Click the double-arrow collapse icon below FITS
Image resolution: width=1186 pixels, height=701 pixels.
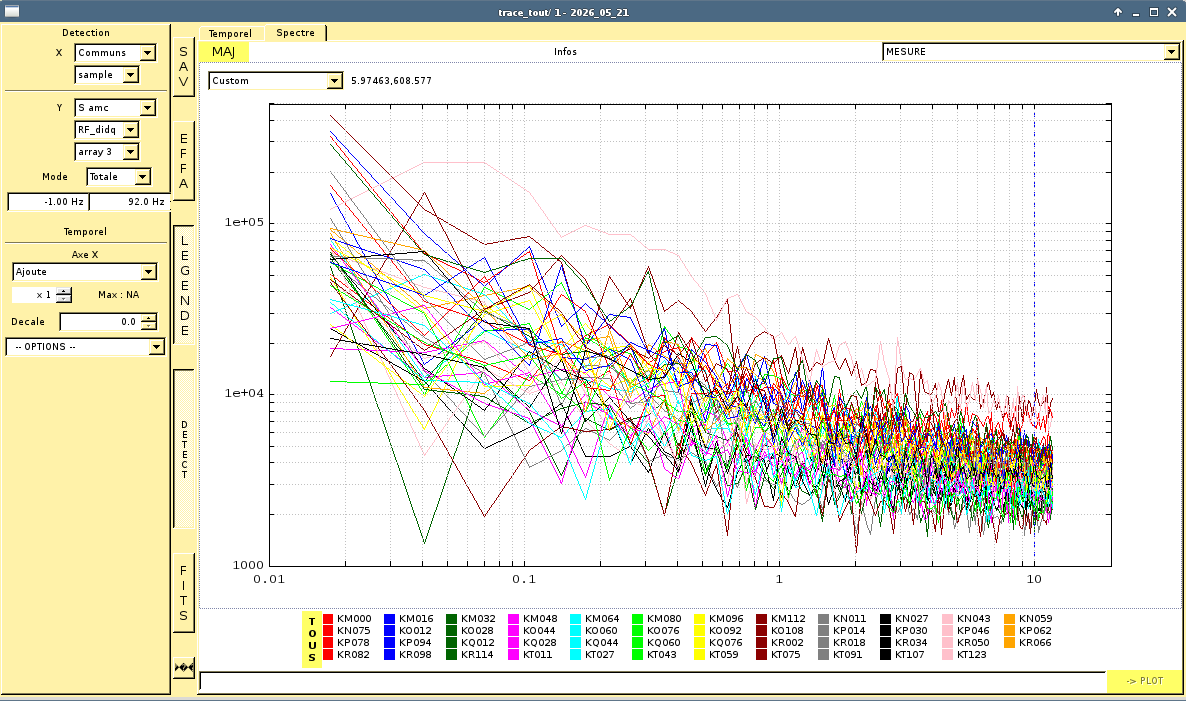tap(184, 668)
